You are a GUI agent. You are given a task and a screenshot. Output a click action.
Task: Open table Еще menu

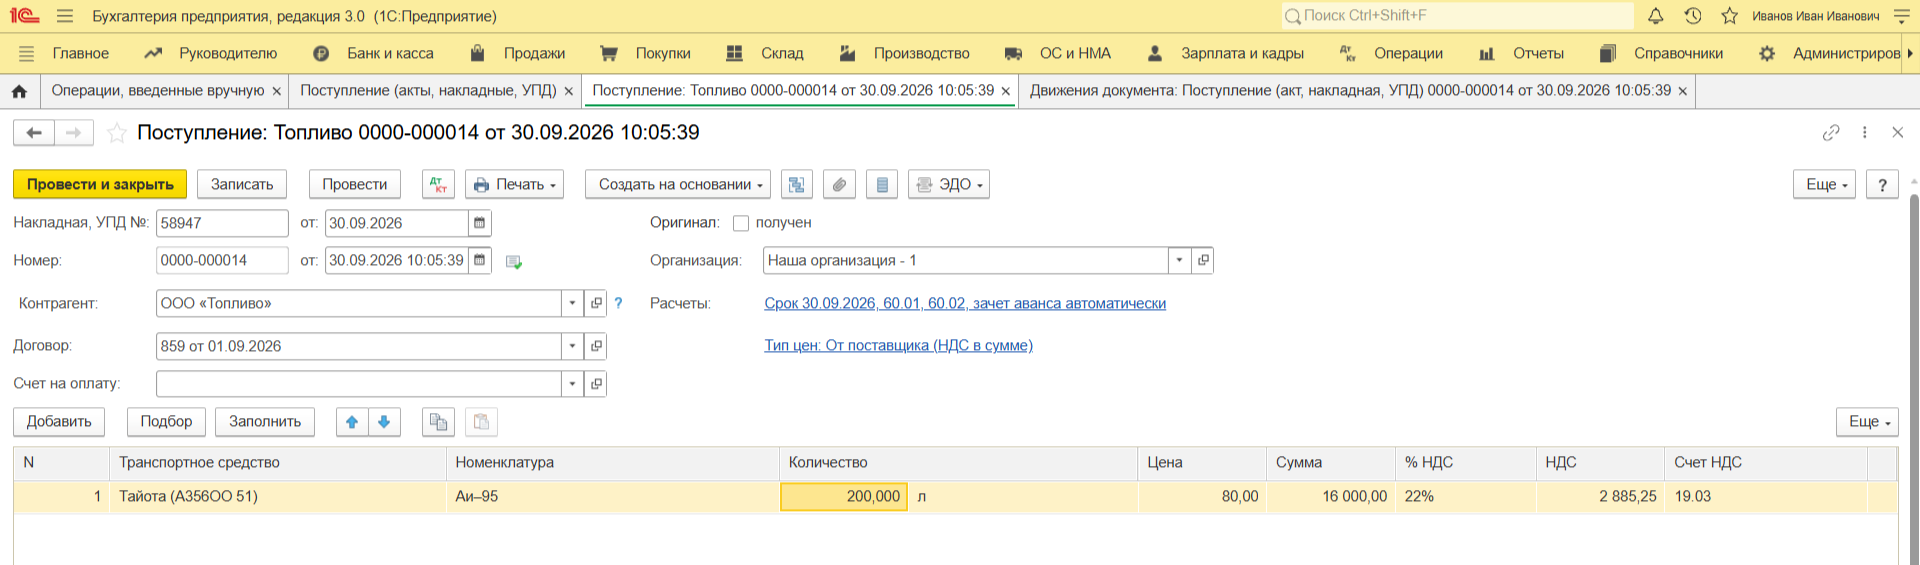click(x=1867, y=422)
